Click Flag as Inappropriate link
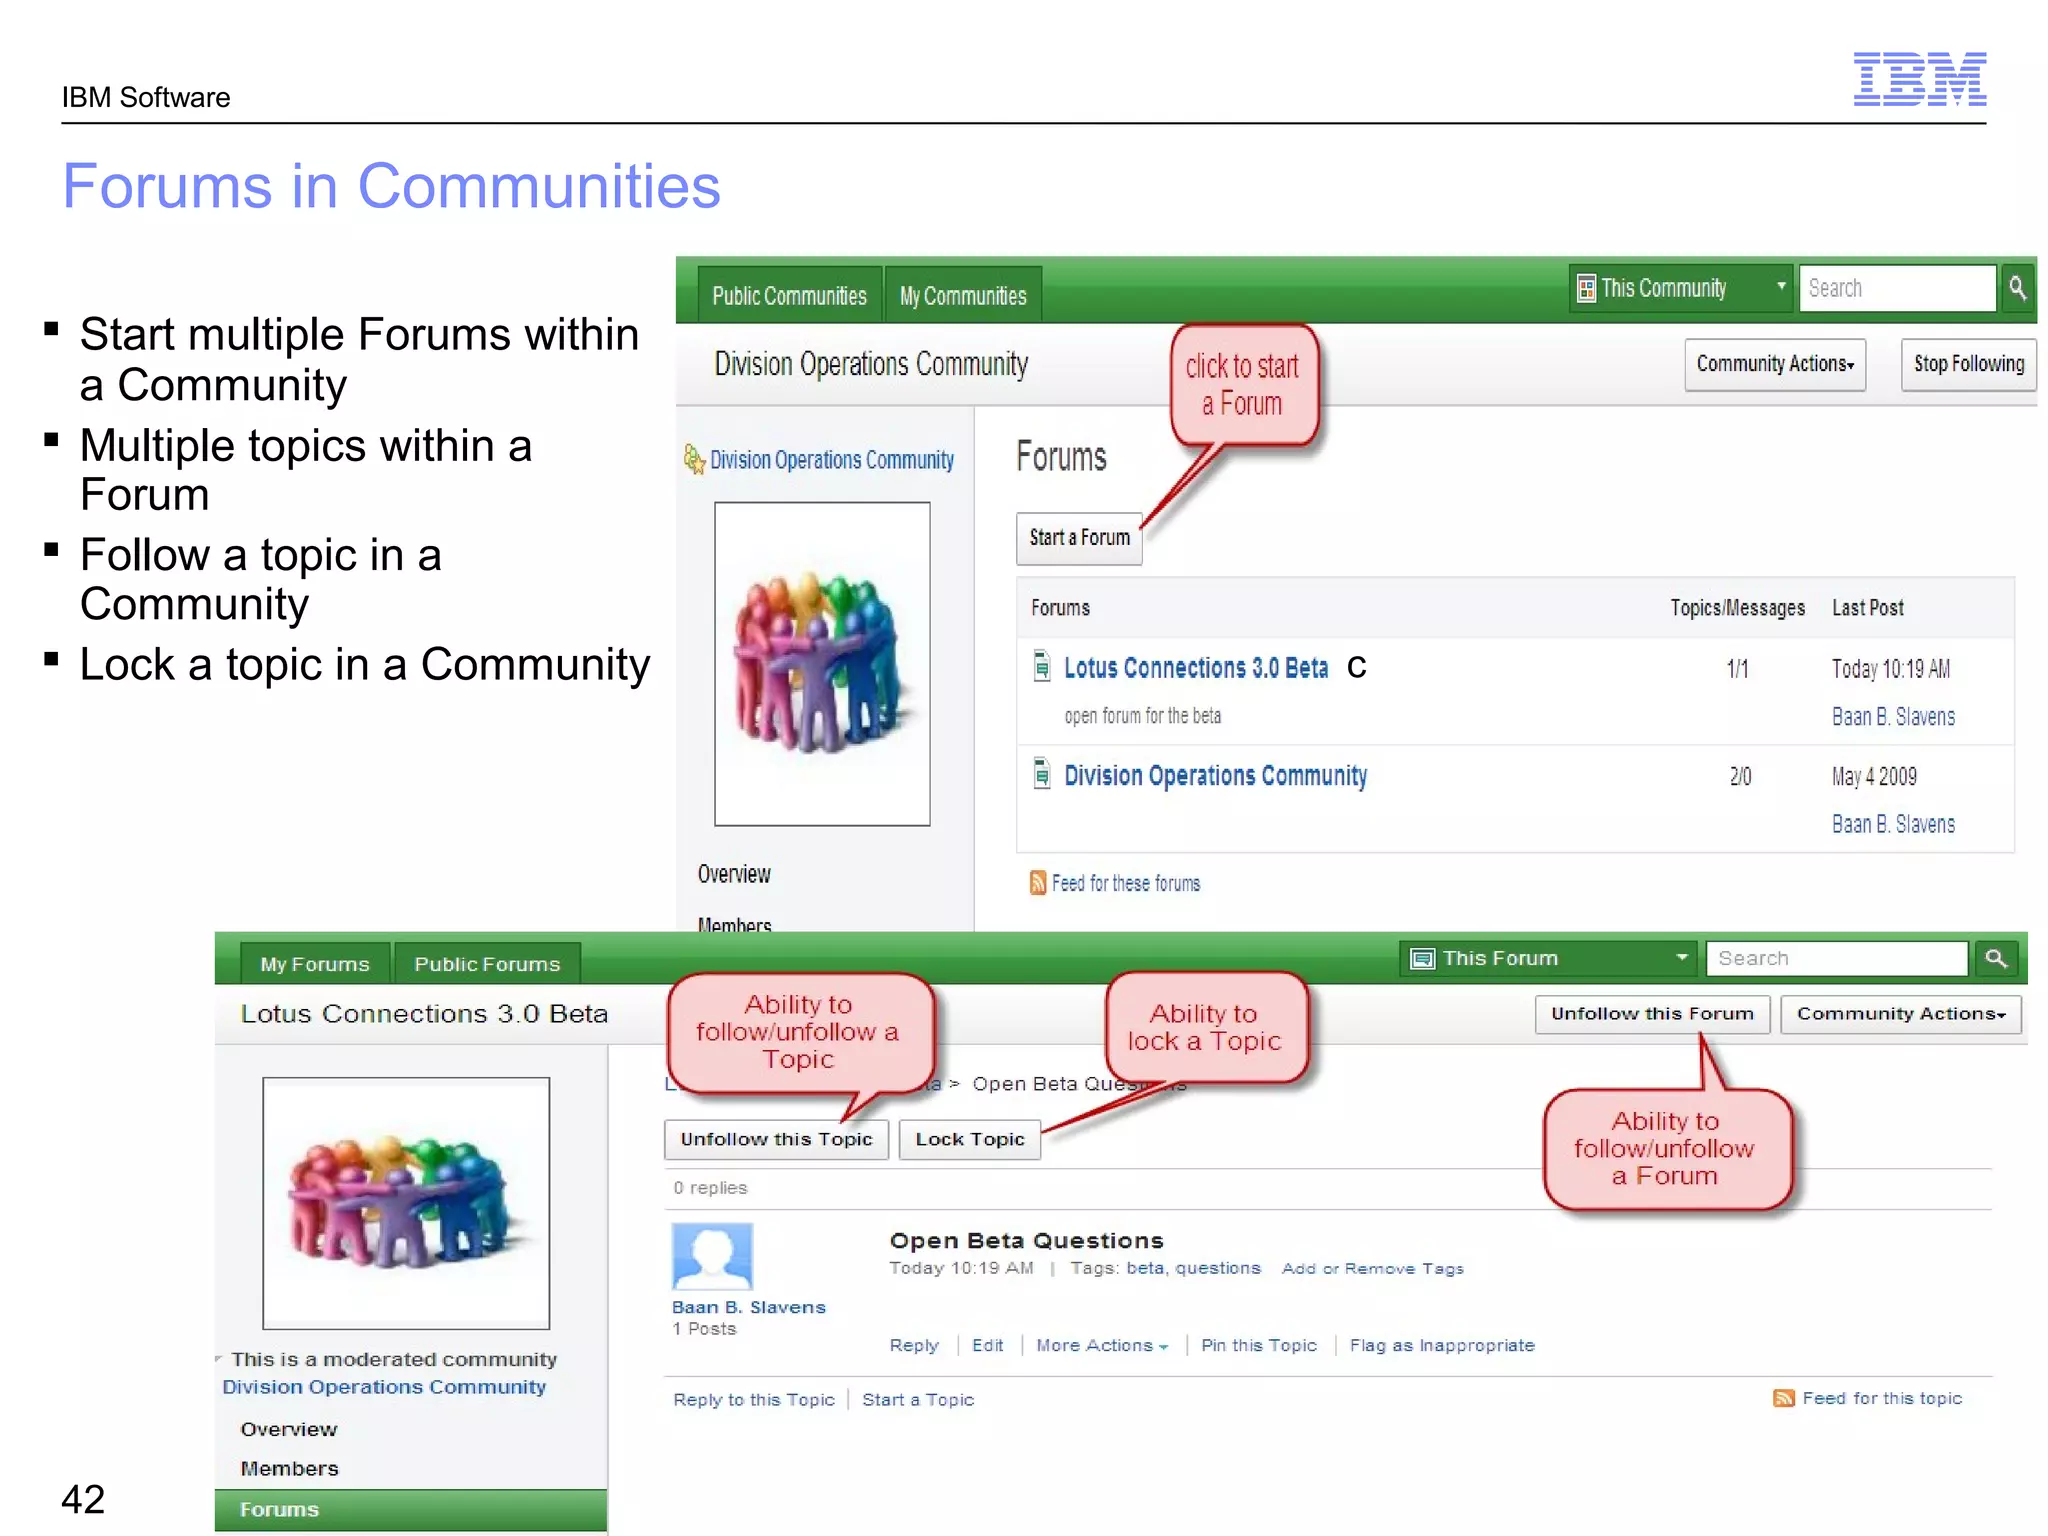 (1442, 1346)
